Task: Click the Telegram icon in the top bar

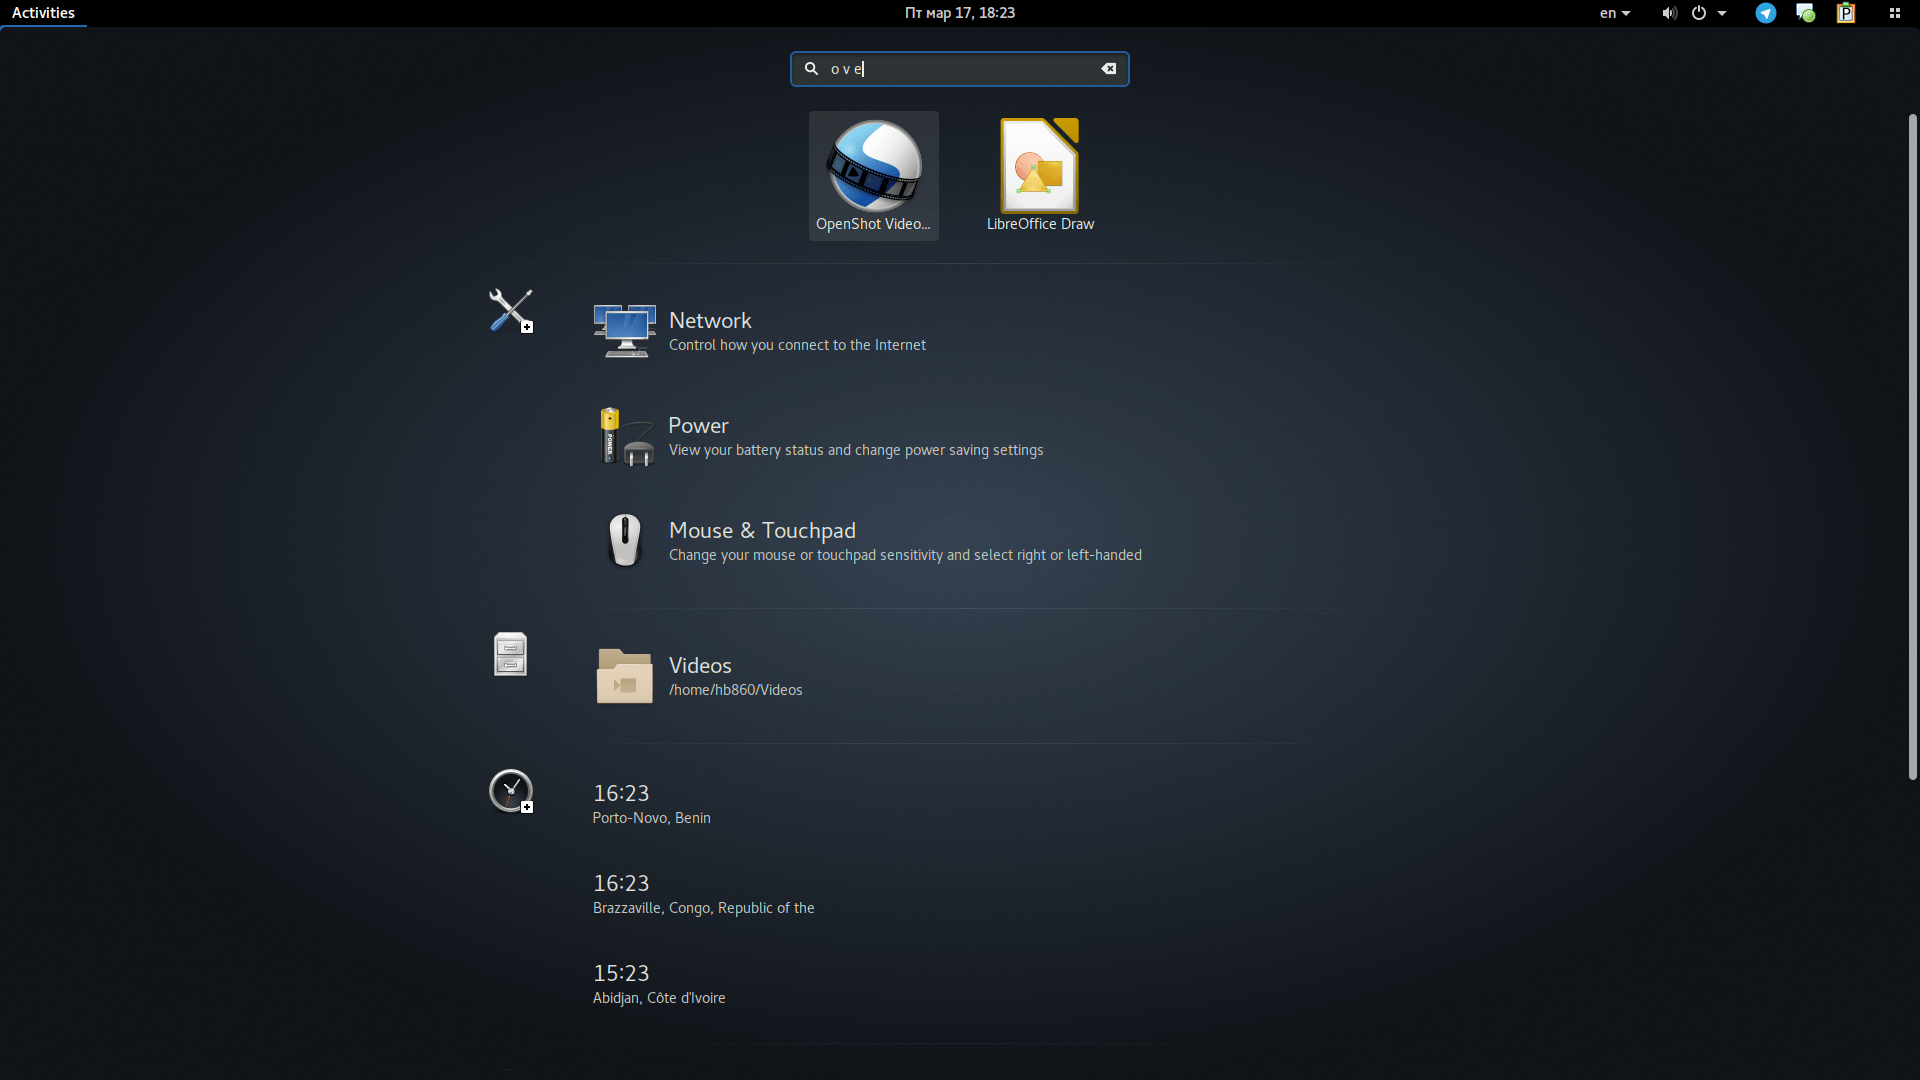Action: coord(1765,13)
